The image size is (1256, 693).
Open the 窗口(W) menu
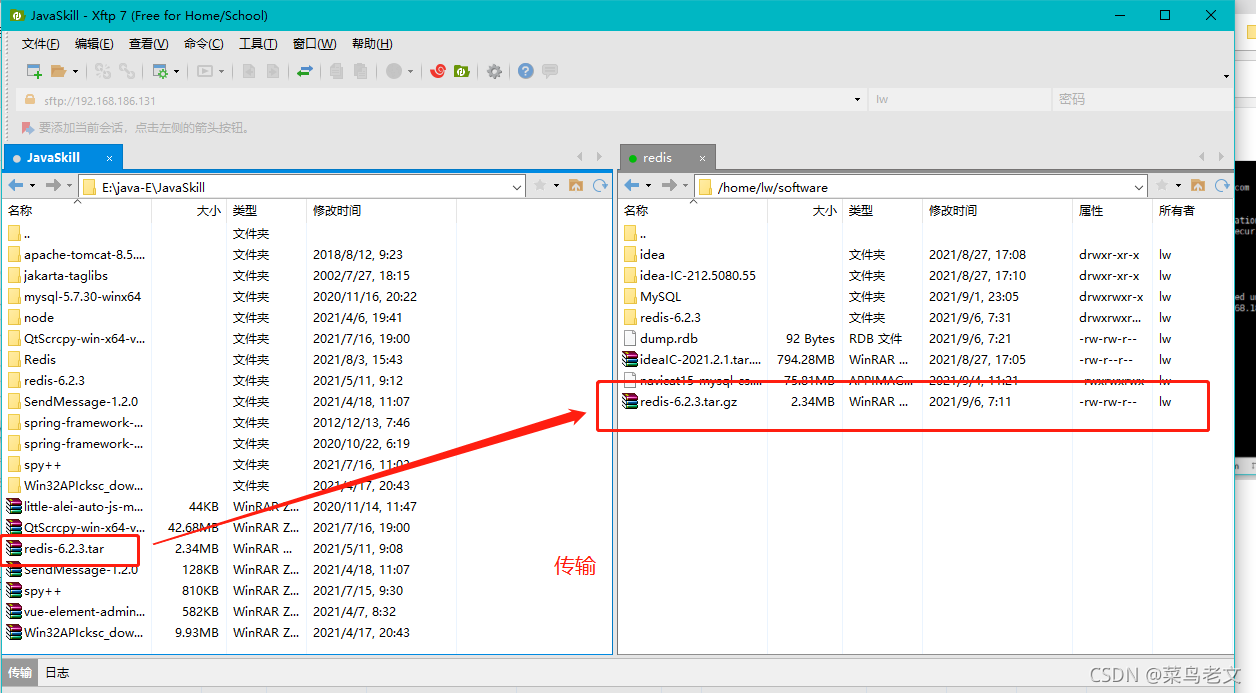(x=314, y=44)
